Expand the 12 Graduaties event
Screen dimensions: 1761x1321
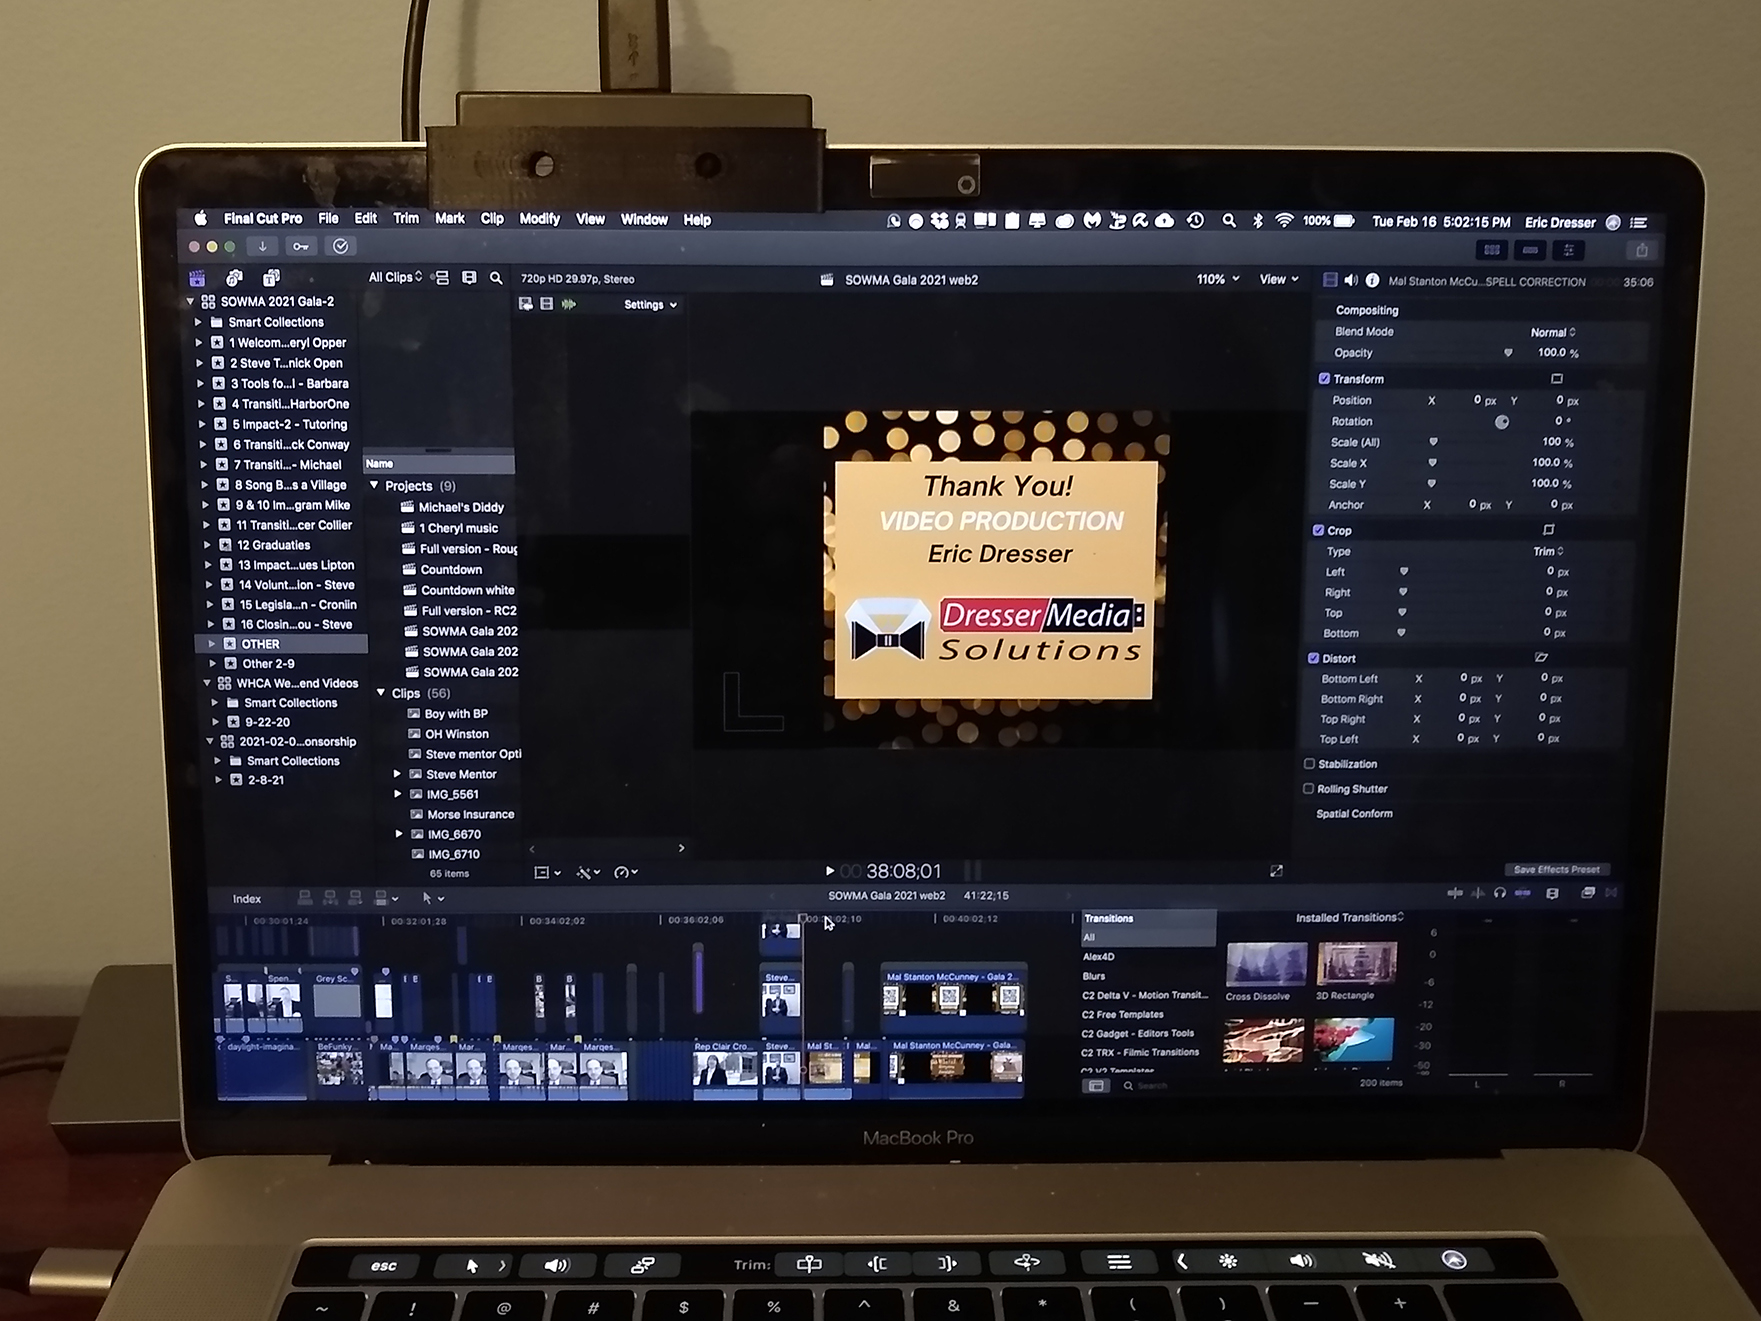[x=207, y=545]
